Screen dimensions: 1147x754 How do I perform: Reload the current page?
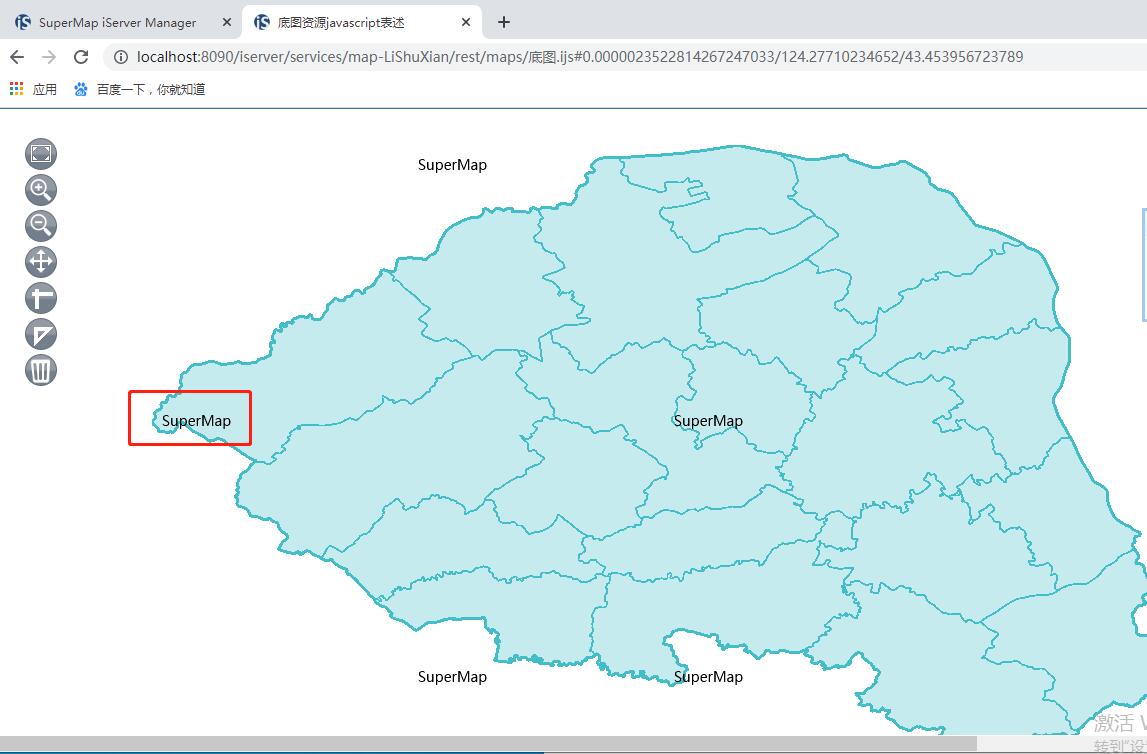(81, 57)
